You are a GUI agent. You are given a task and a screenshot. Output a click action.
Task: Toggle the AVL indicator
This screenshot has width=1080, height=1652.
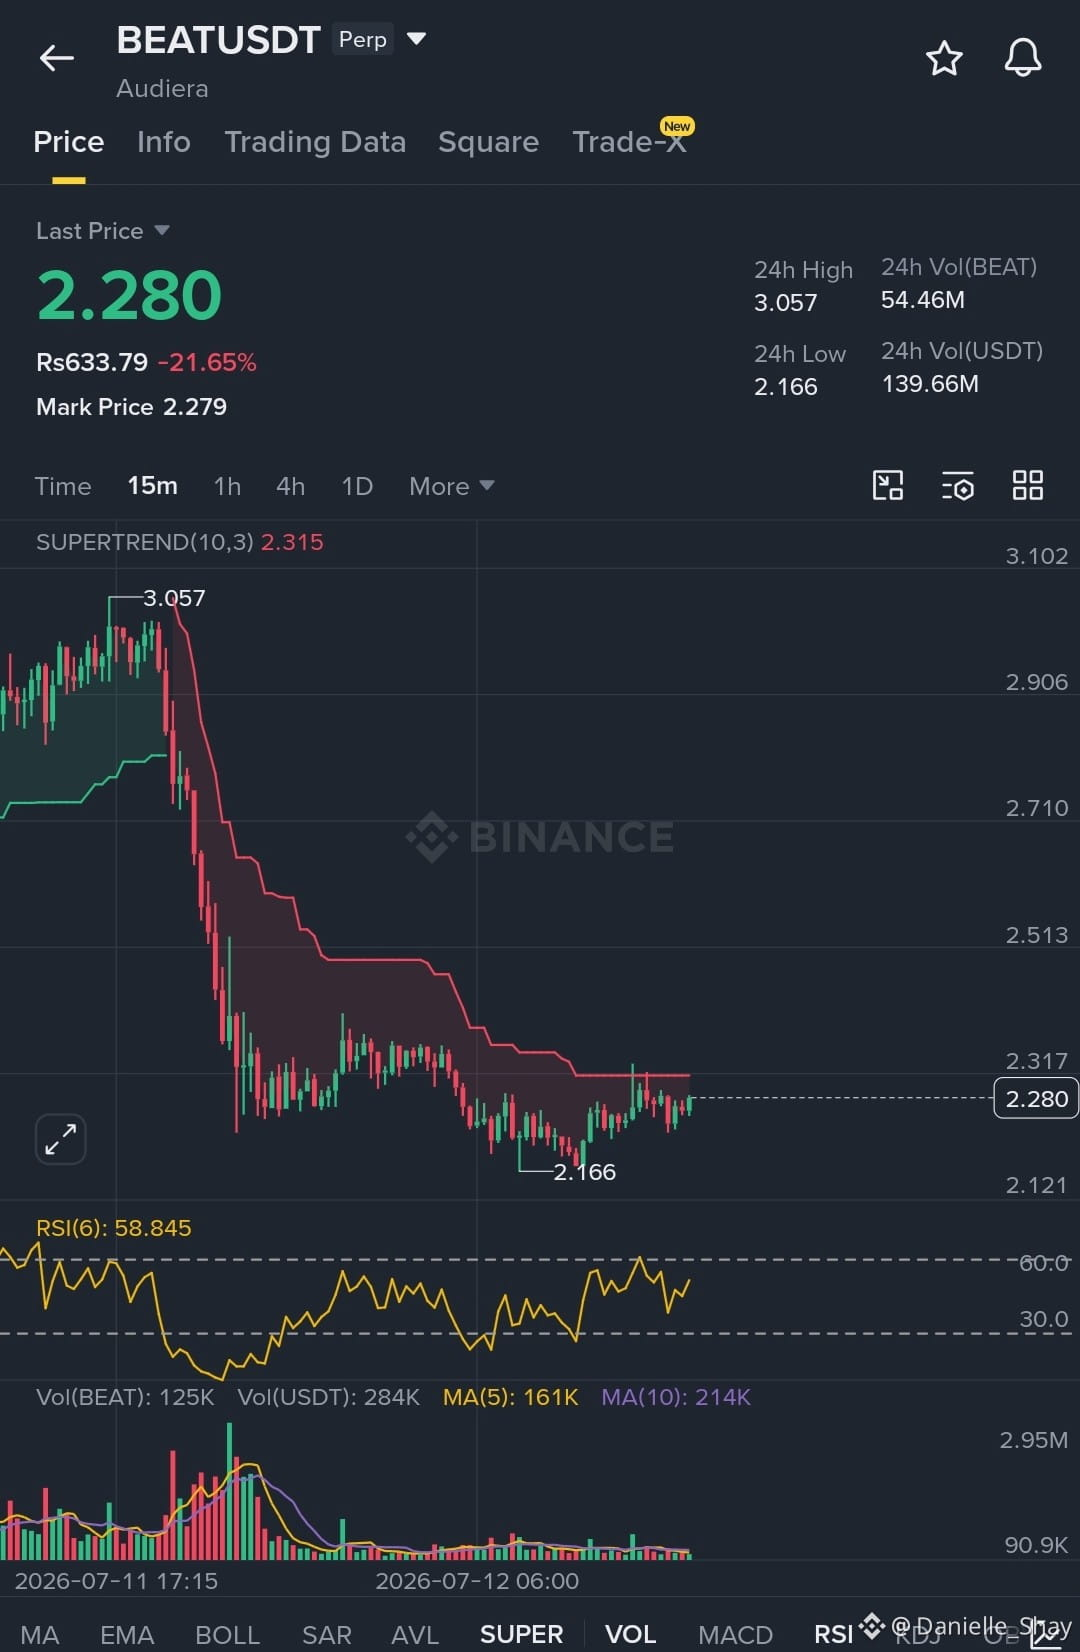click(415, 1634)
